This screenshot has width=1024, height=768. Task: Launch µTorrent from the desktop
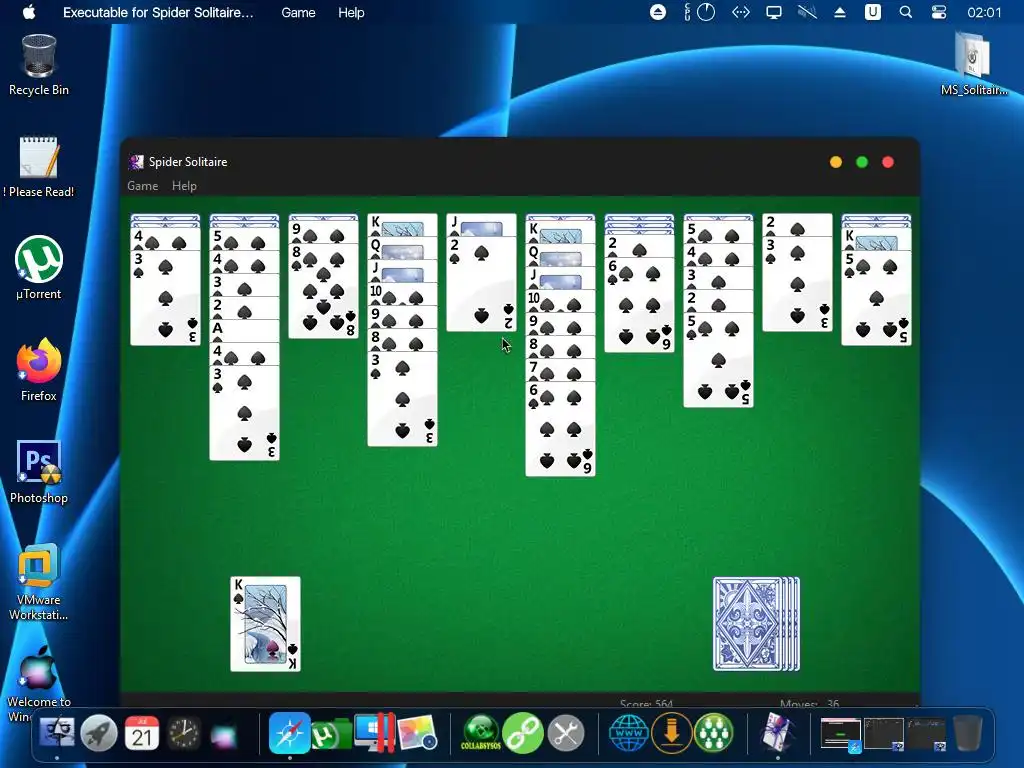(x=39, y=268)
